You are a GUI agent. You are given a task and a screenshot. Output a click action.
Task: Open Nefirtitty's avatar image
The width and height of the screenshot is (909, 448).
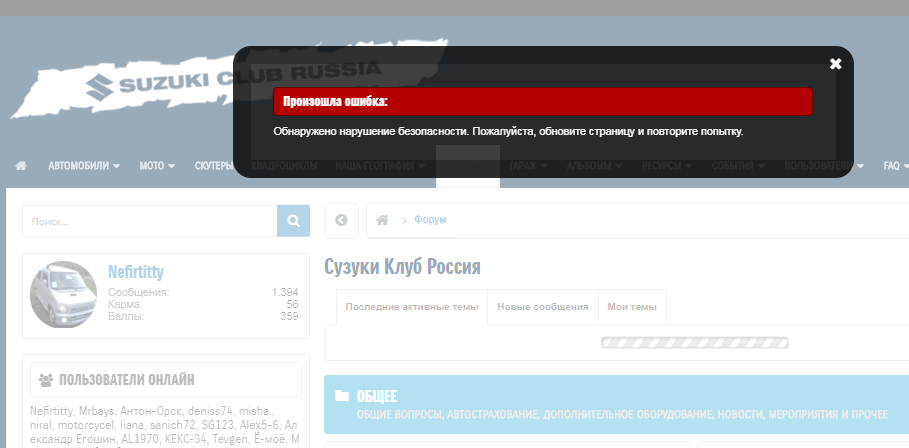click(x=64, y=294)
